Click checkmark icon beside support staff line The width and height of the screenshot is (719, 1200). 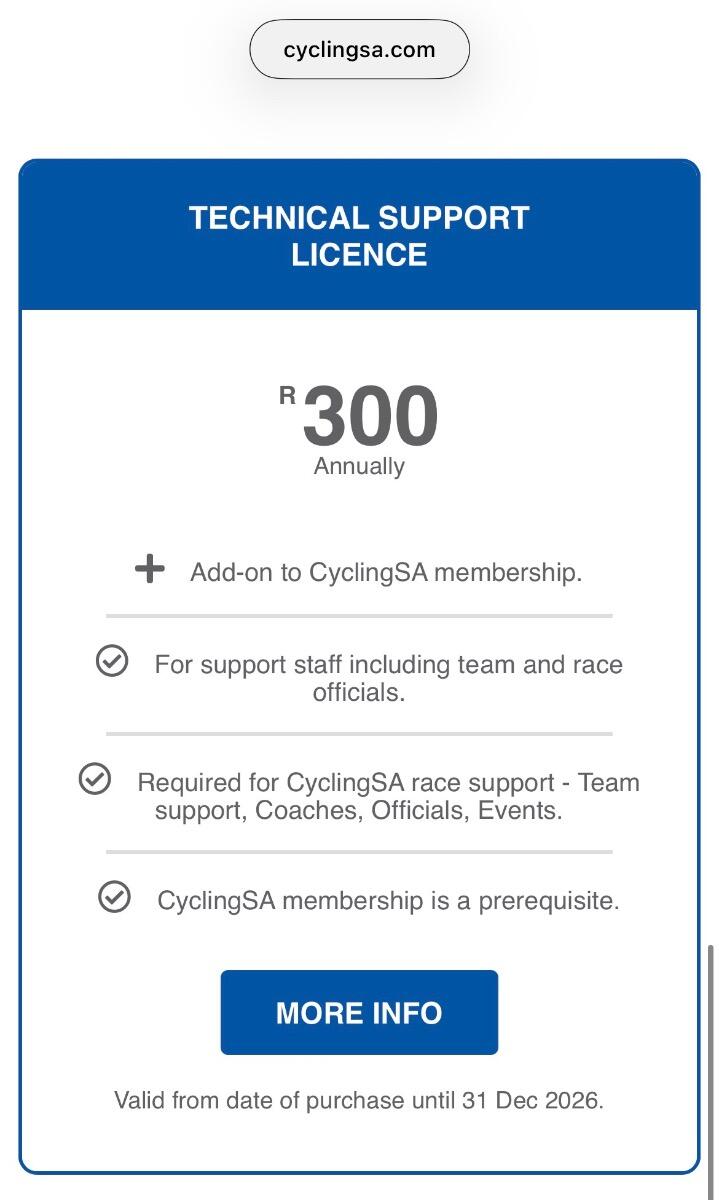pyautogui.click(x=112, y=661)
